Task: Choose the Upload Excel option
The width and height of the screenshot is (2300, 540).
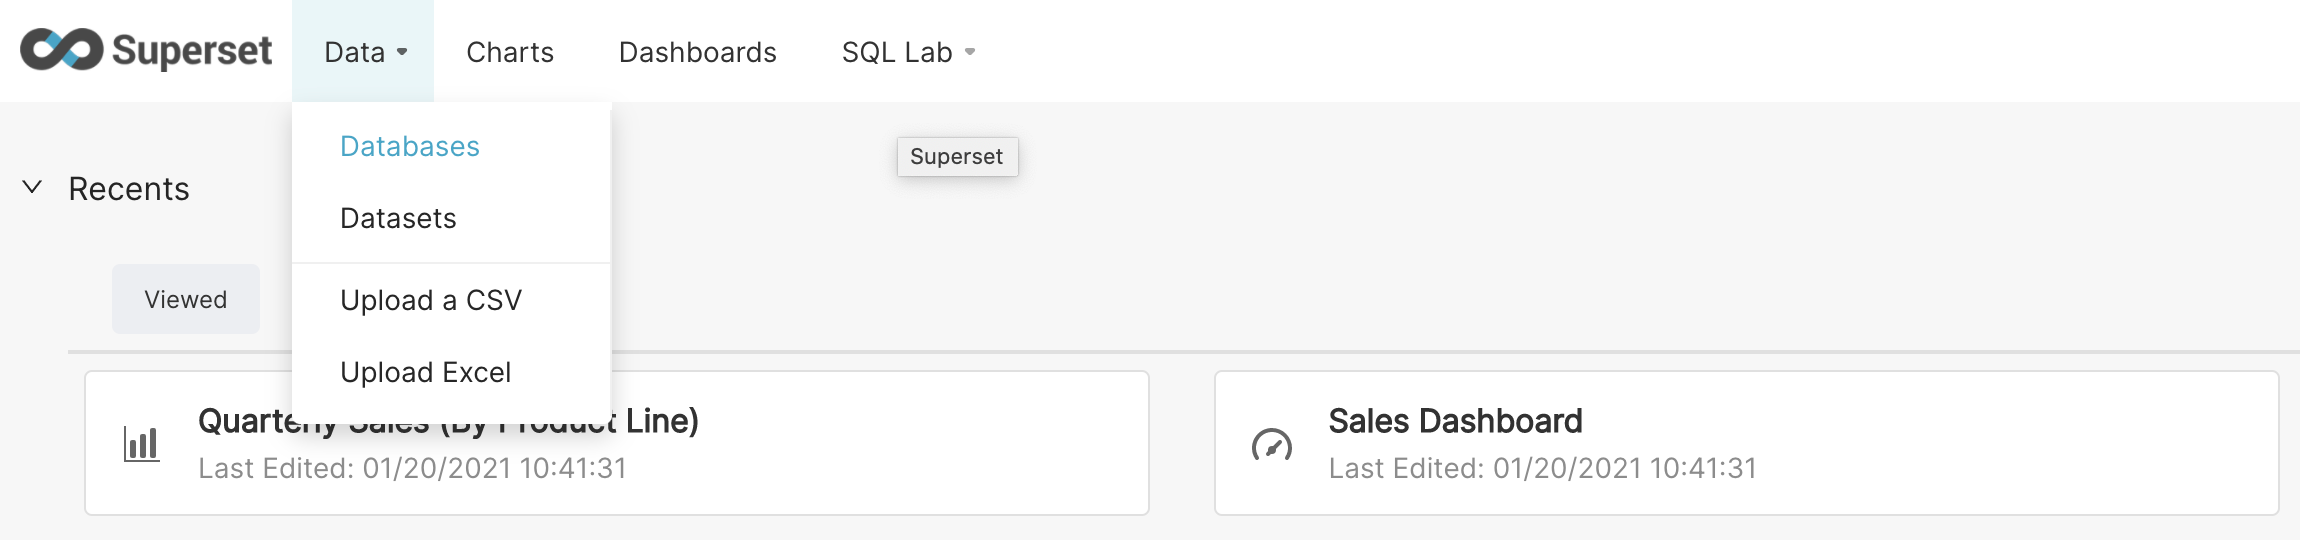Action: [425, 372]
